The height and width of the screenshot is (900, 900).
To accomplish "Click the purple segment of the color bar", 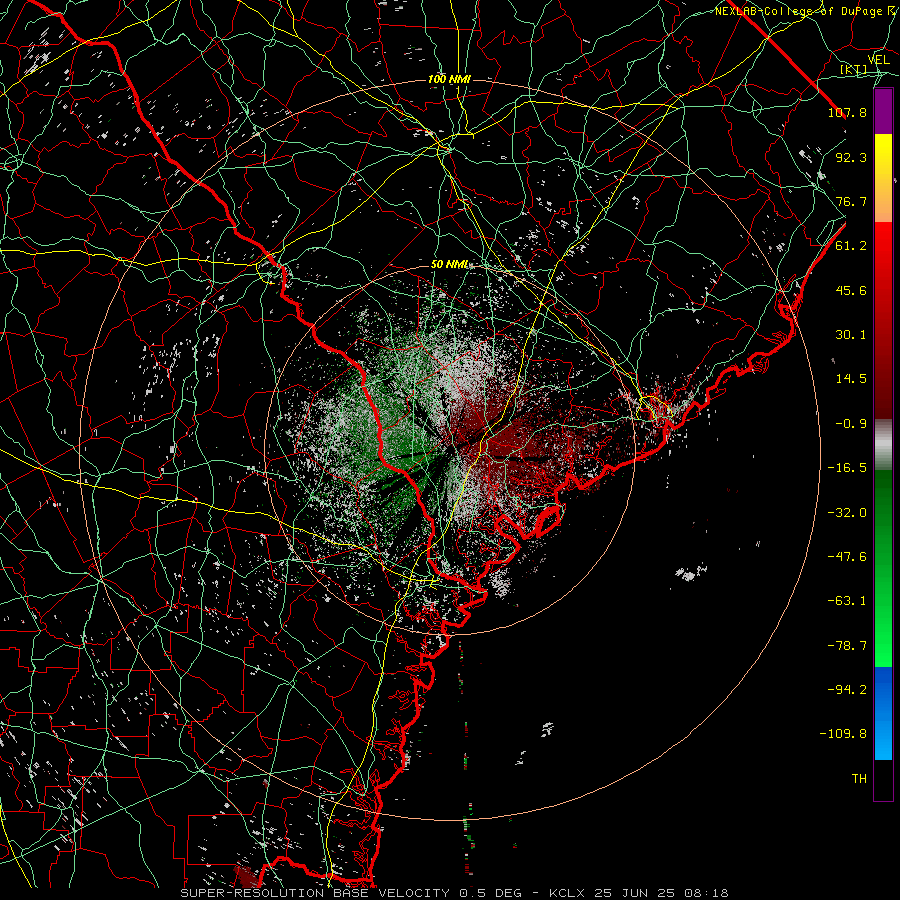I will pyautogui.click(x=883, y=112).
